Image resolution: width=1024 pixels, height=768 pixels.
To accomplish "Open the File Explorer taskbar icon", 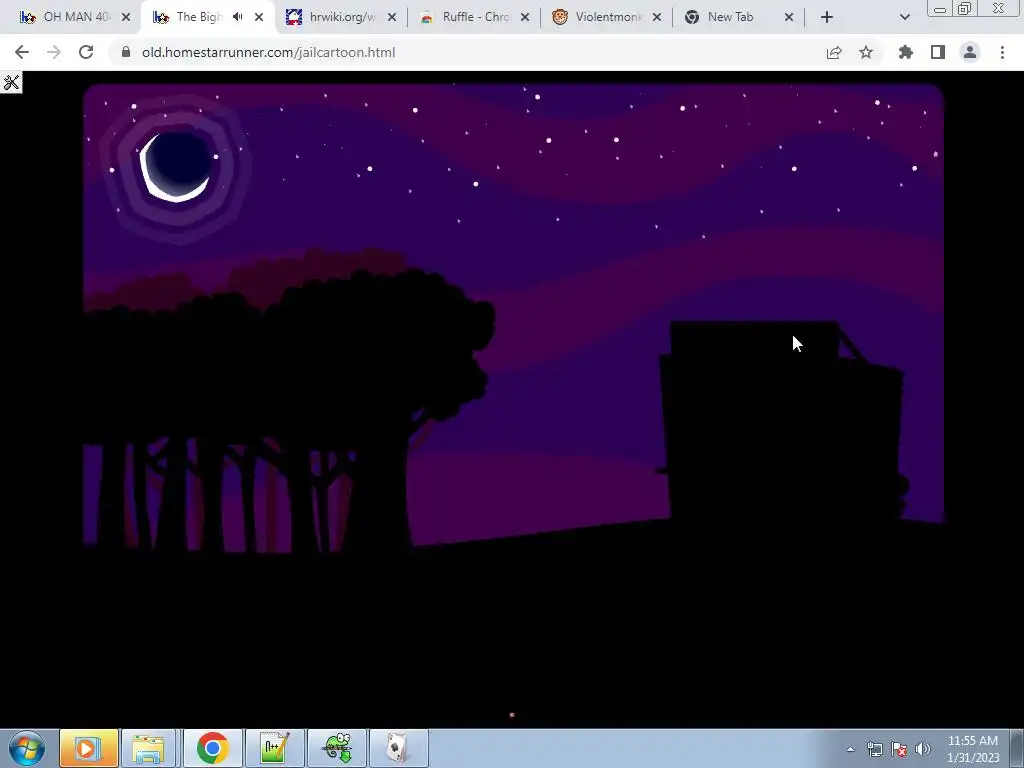I will coord(148,748).
